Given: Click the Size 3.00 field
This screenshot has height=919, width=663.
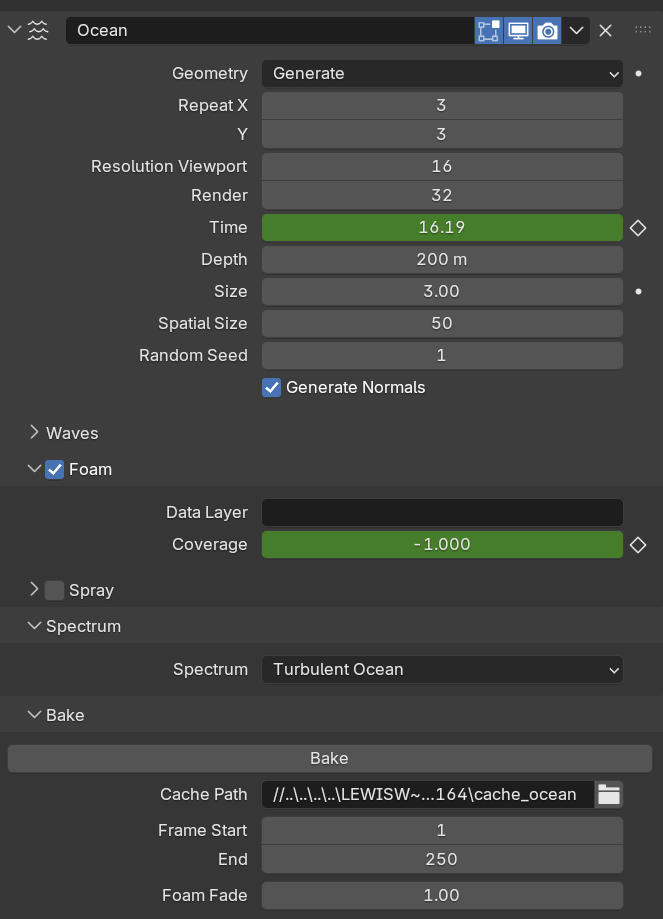Looking at the screenshot, I should [442, 291].
